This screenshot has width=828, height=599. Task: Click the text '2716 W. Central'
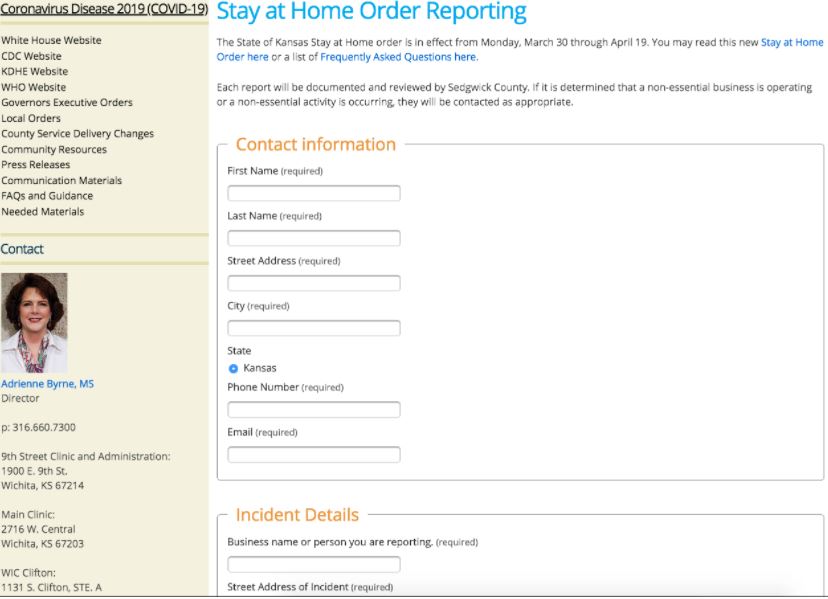[38, 529]
